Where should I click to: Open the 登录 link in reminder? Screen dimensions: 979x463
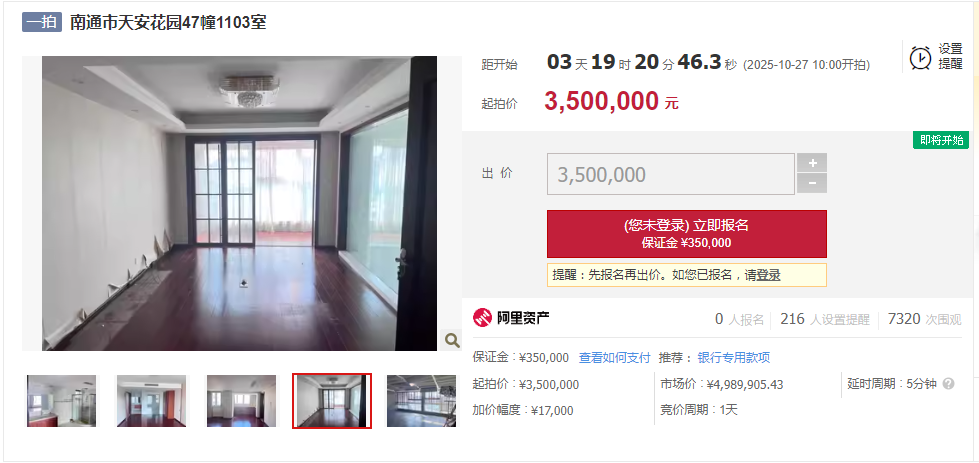(768, 275)
